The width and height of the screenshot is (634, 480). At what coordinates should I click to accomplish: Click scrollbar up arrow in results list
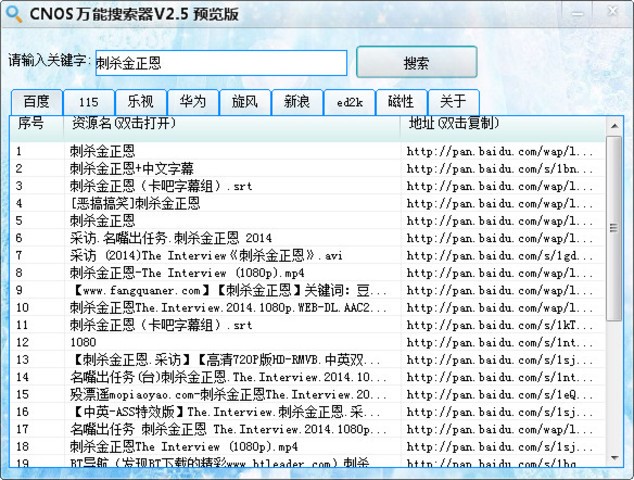614,126
